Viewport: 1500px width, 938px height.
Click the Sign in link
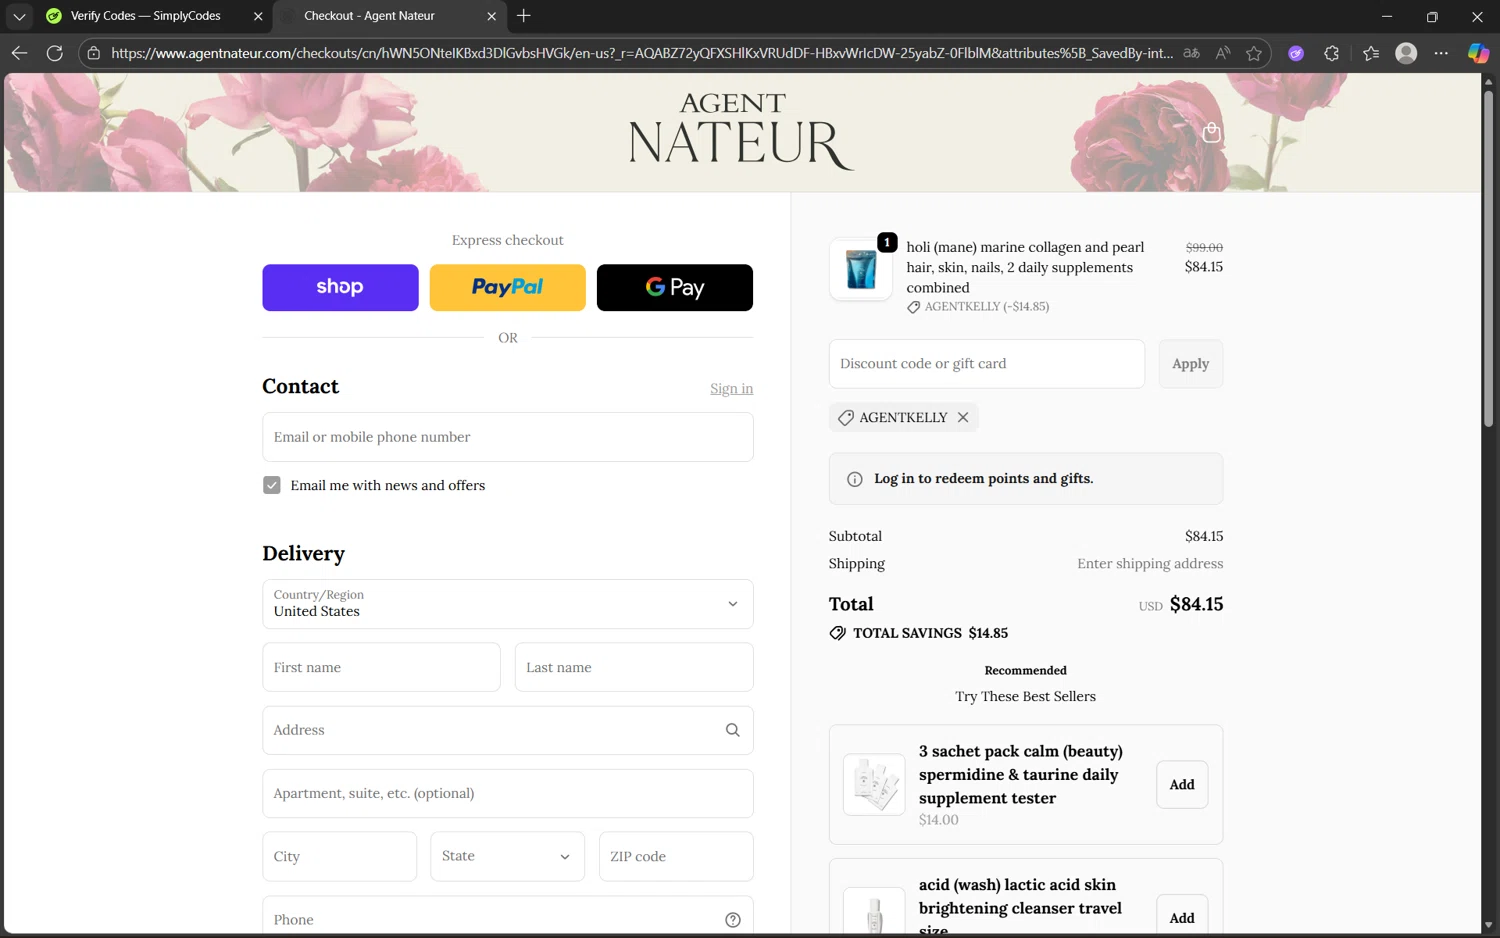731,388
